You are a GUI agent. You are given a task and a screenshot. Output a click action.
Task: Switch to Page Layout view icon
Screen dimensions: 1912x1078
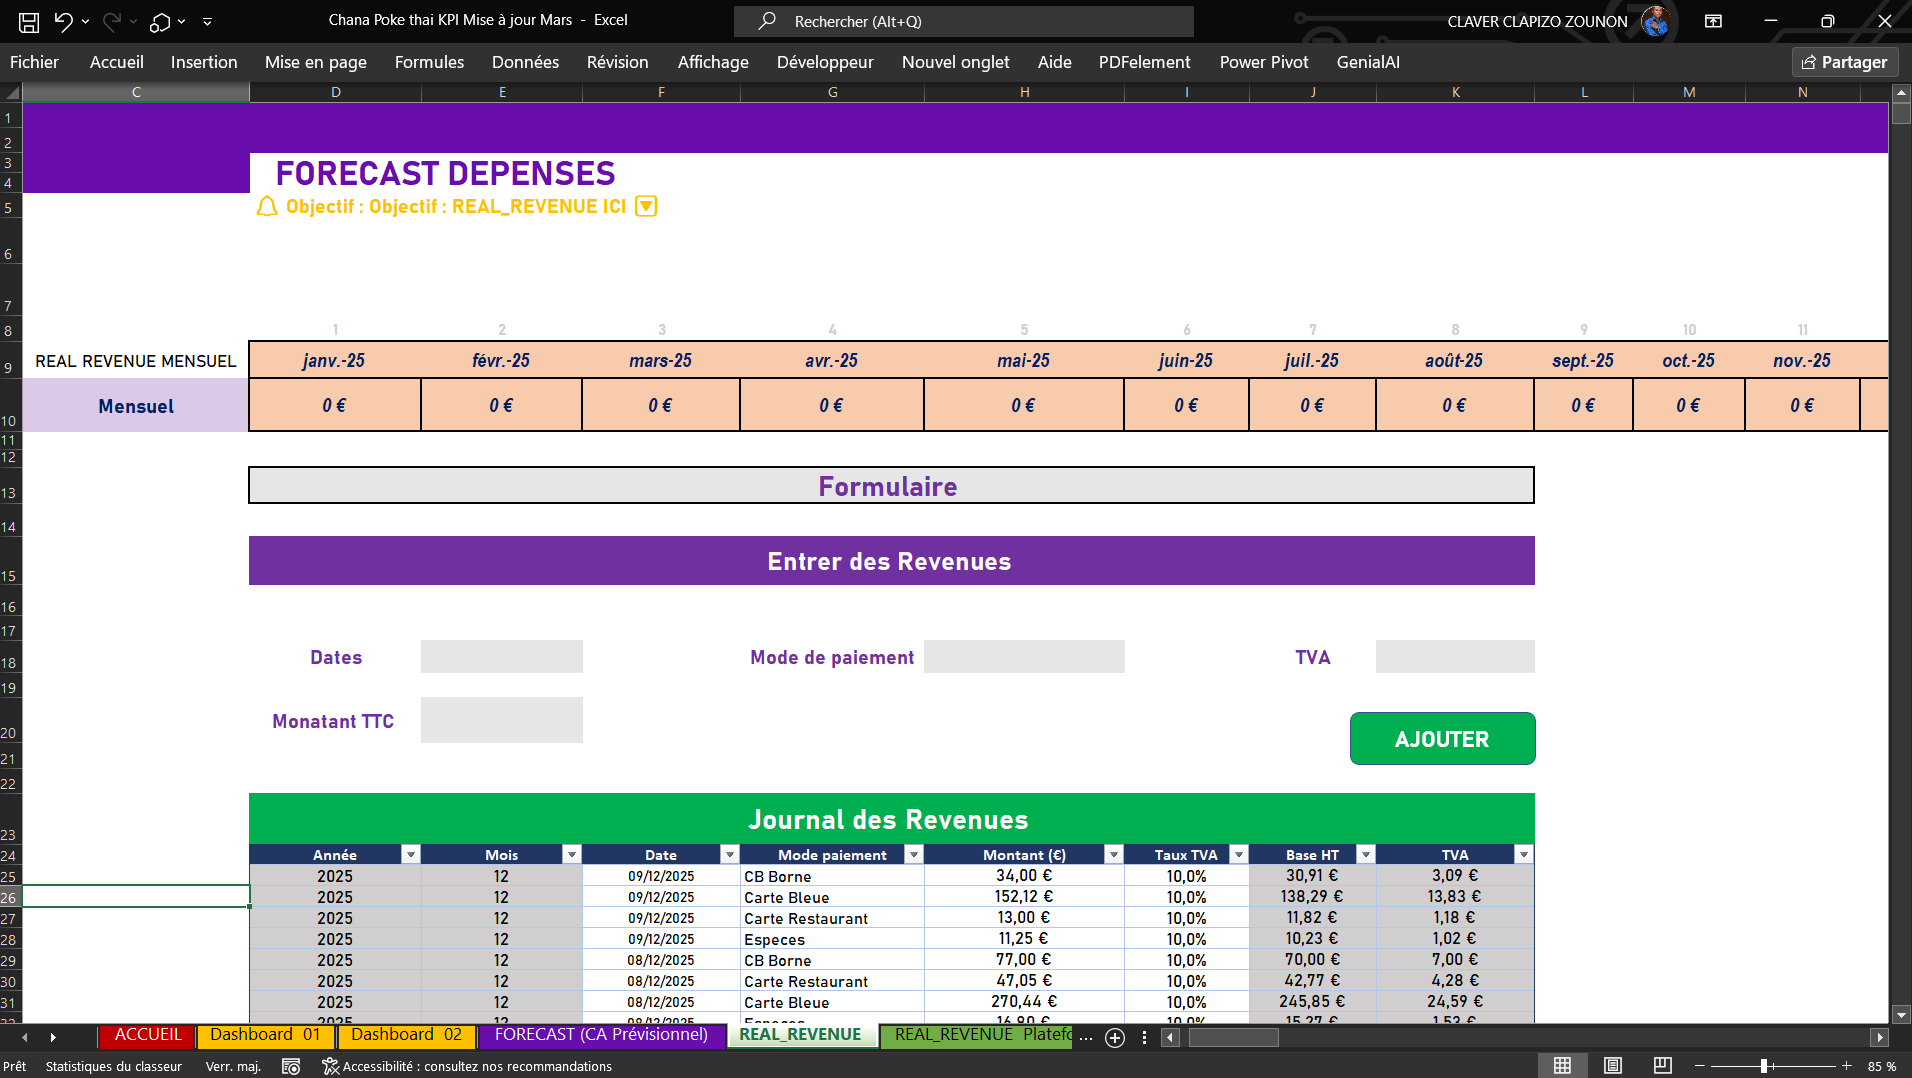coord(1613,1066)
